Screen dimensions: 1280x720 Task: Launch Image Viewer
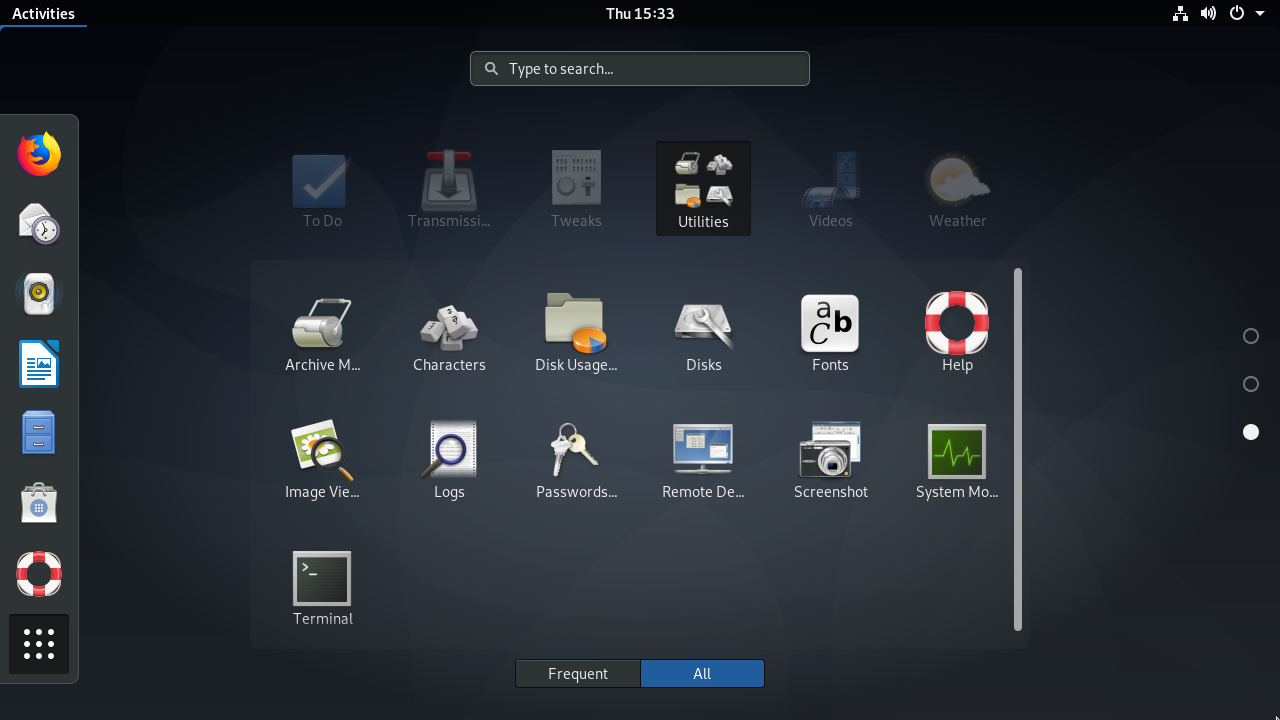[x=322, y=461]
